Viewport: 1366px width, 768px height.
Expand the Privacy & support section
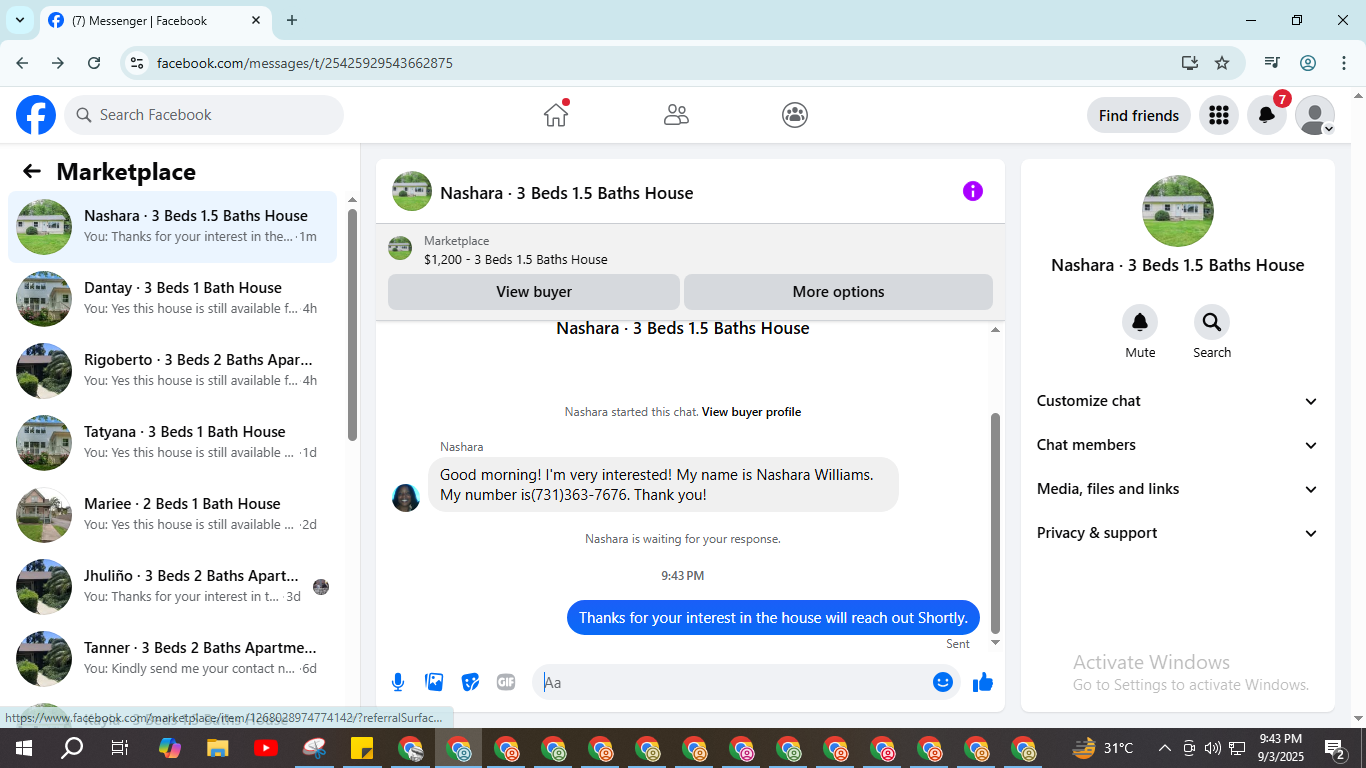point(1178,533)
